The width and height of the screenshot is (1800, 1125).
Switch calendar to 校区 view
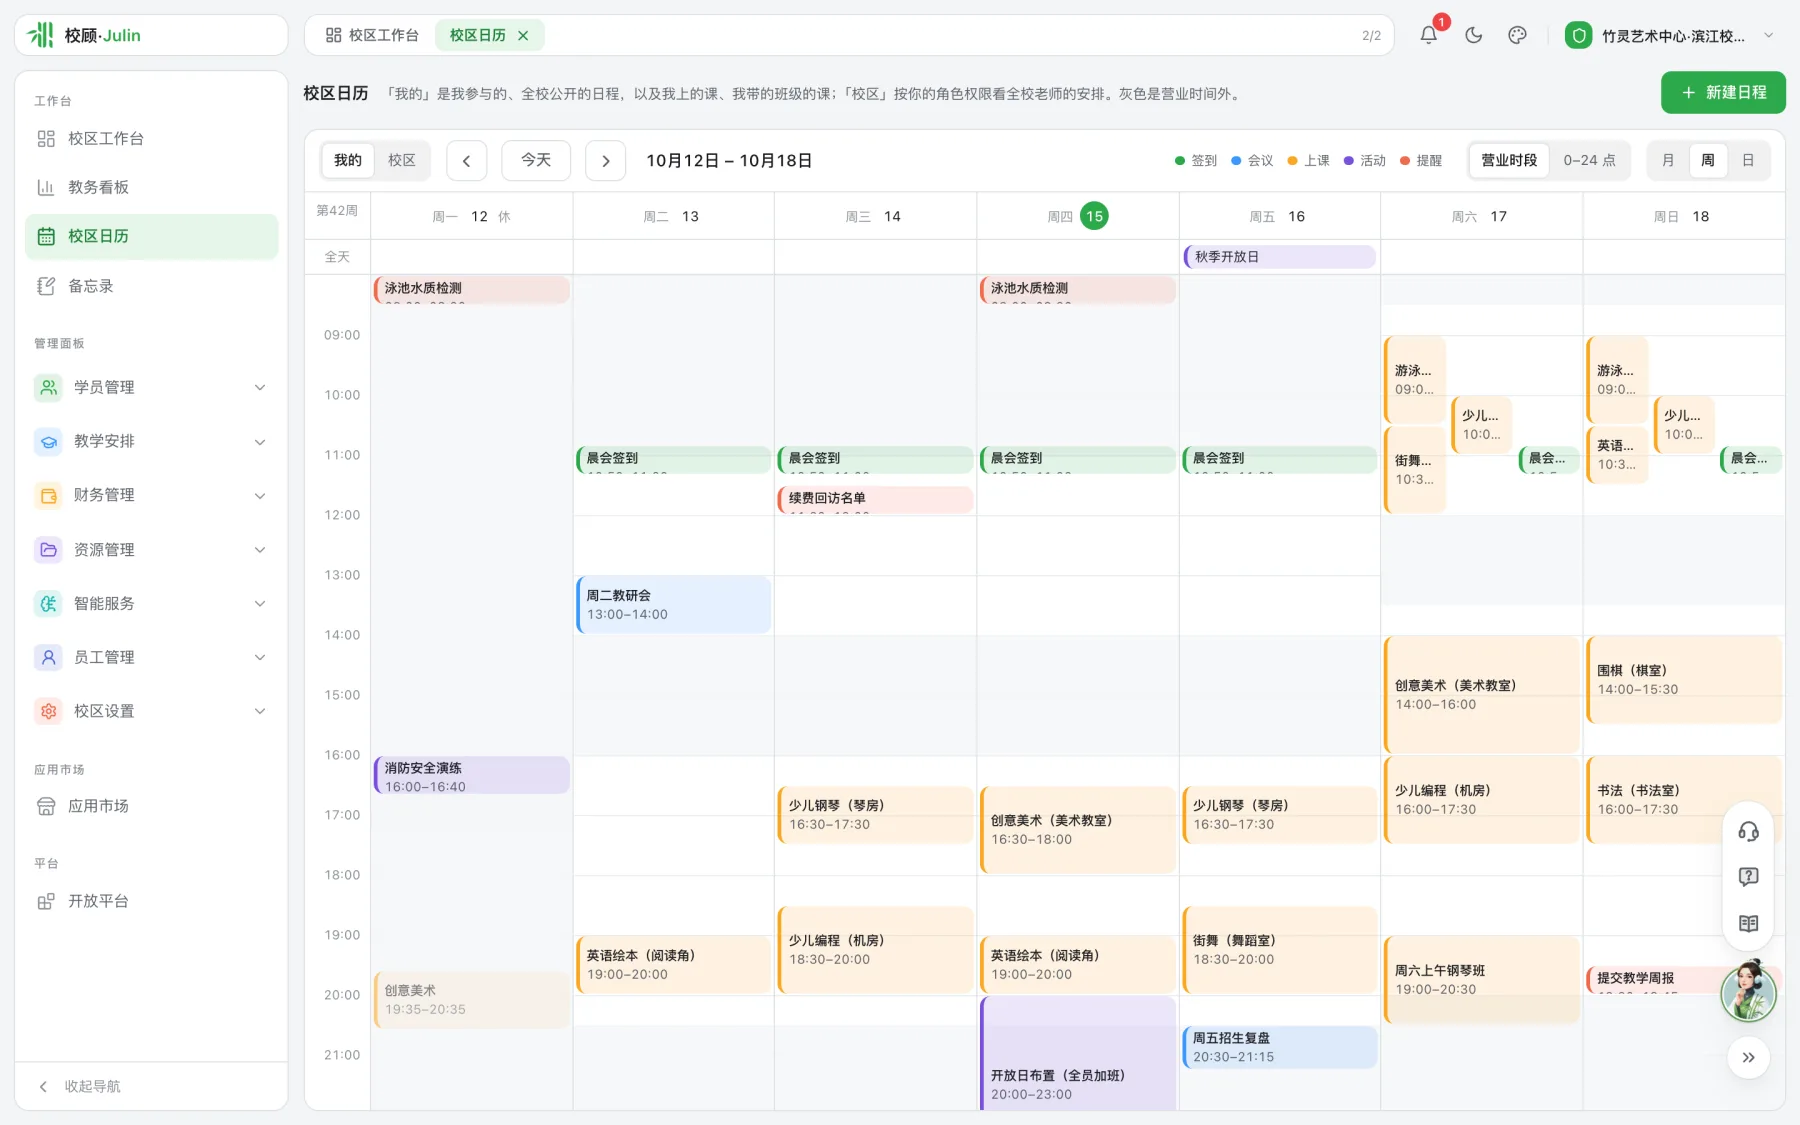click(x=402, y=160)
